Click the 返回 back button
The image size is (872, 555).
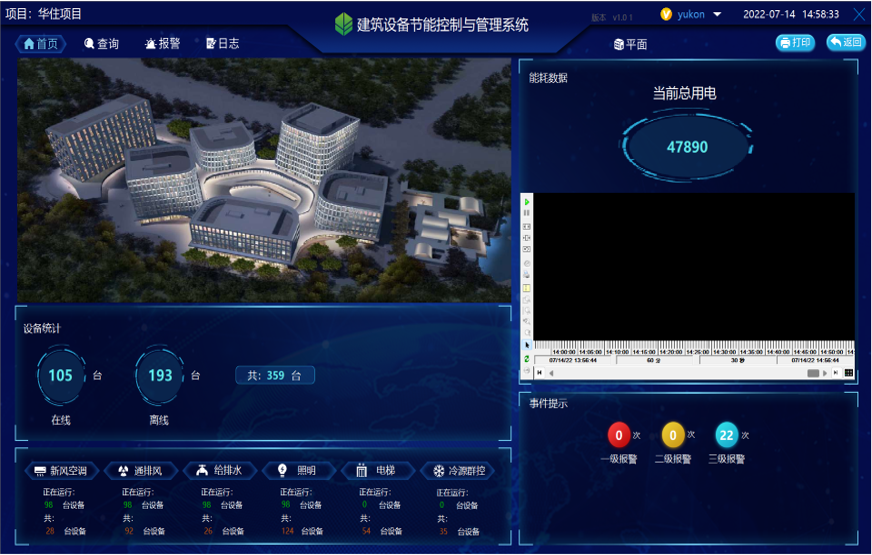(845, 42)
